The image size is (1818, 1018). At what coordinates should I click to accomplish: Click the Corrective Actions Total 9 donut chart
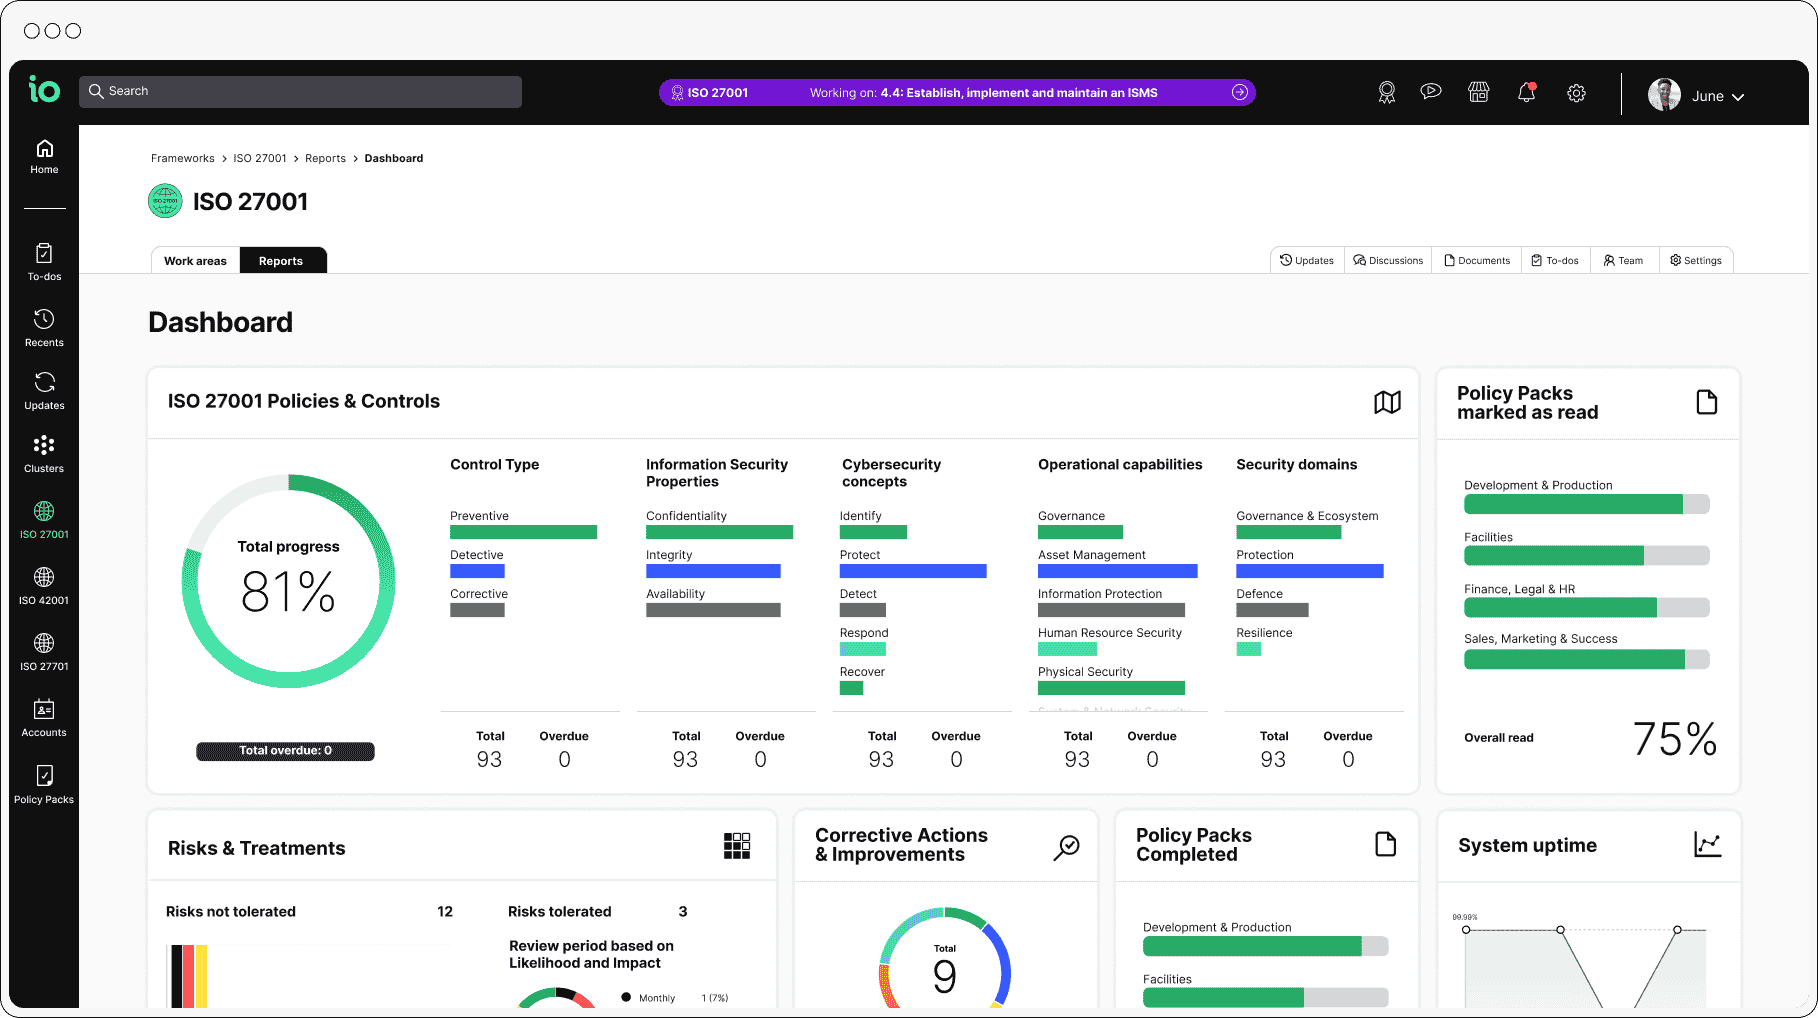pyautogui.click(x=945, y=958)
